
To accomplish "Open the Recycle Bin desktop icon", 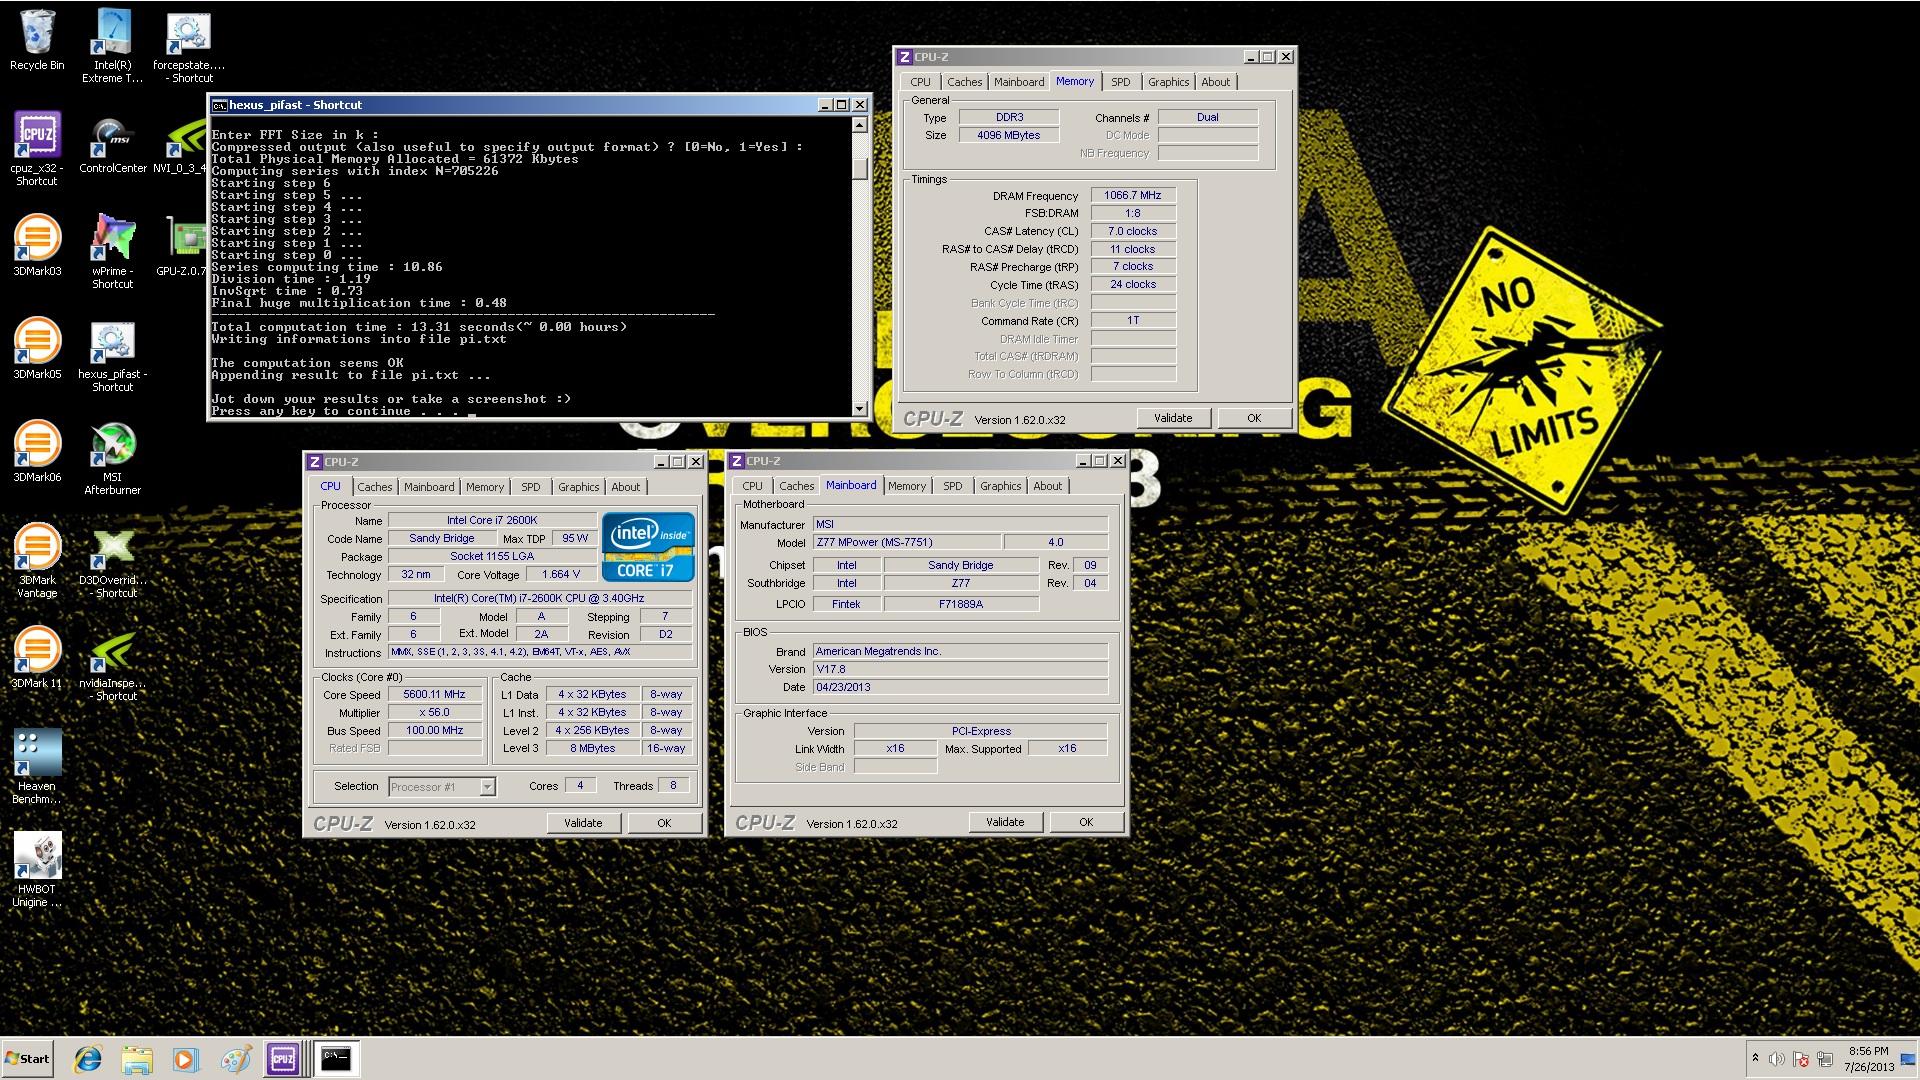I will (x=37, y=40).
